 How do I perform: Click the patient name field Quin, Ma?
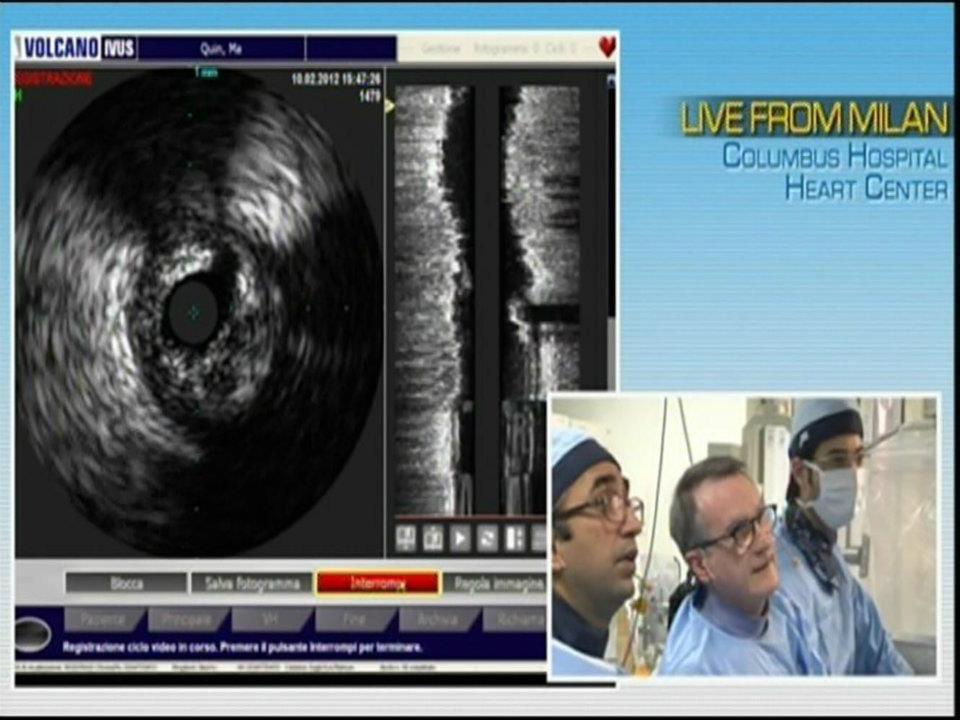pos(220,48)
